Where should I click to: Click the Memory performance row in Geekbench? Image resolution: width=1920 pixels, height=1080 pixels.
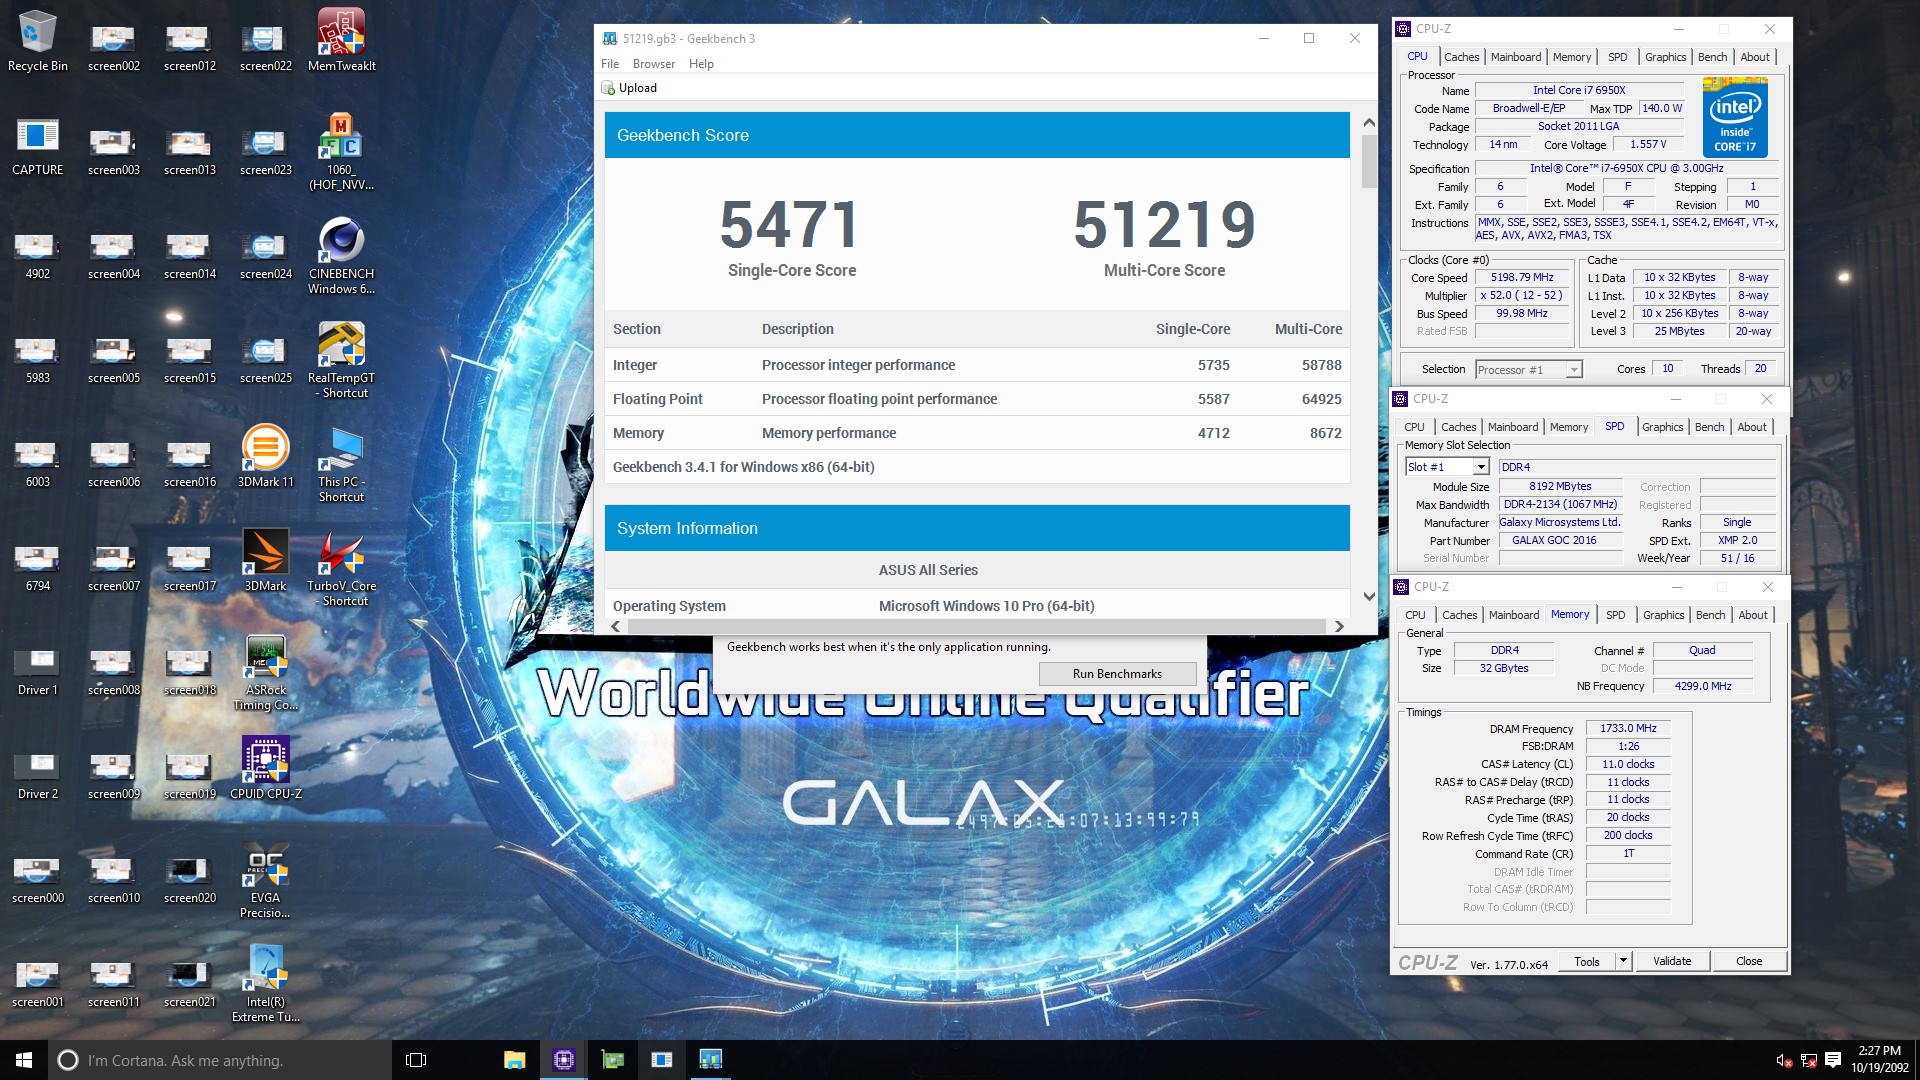(x=977, y=433)
